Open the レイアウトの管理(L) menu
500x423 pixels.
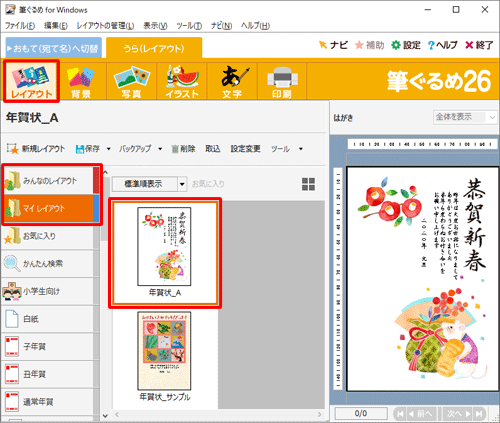coord(105,26)
